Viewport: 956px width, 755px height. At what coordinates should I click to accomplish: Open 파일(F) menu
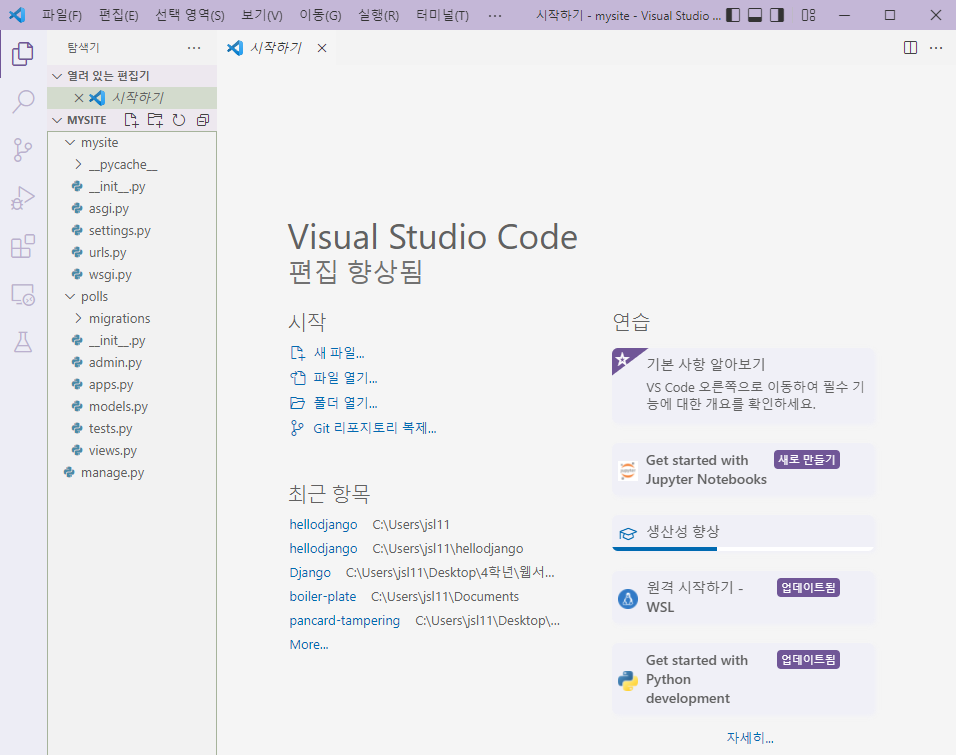(x=62, y=15)
